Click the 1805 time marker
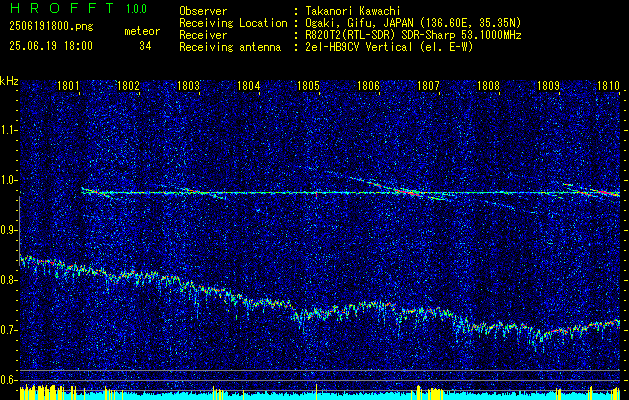 pos(308,85)
